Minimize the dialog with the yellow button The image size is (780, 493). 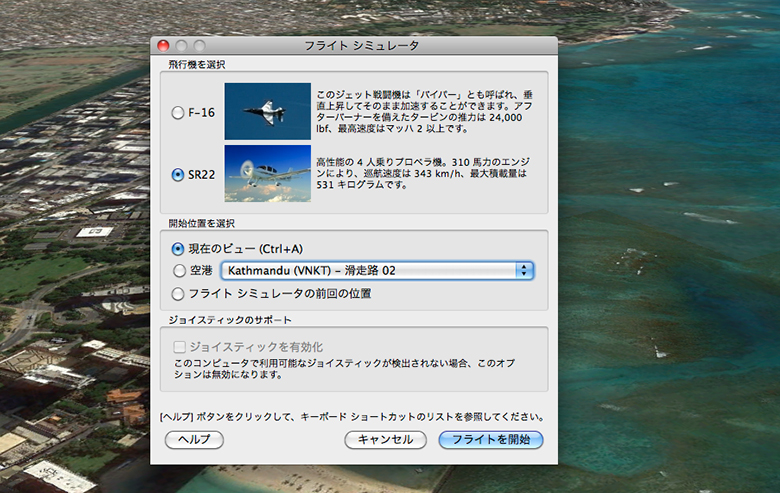pyautogui.click(x=181, y=46)
